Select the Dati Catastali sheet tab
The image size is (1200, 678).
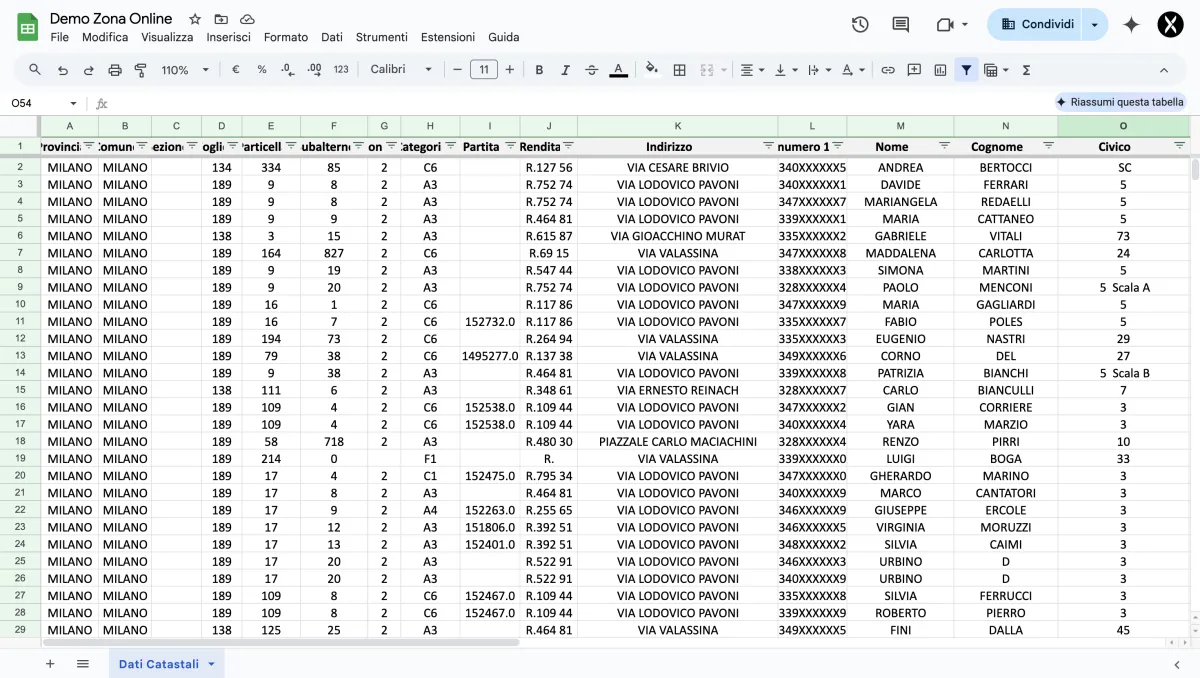[x=166, y=664]
